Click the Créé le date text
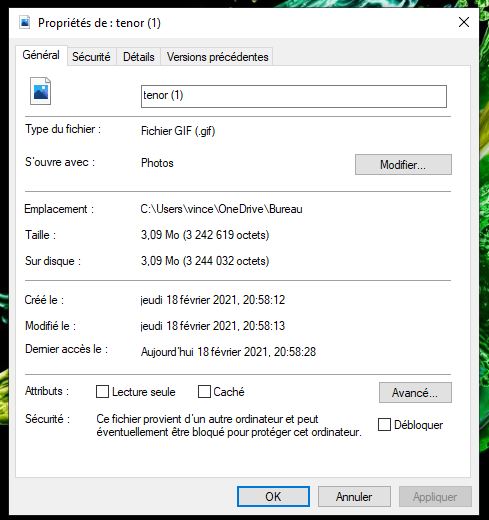This screenshot has width=489, height=520. [x=213, y=300]
